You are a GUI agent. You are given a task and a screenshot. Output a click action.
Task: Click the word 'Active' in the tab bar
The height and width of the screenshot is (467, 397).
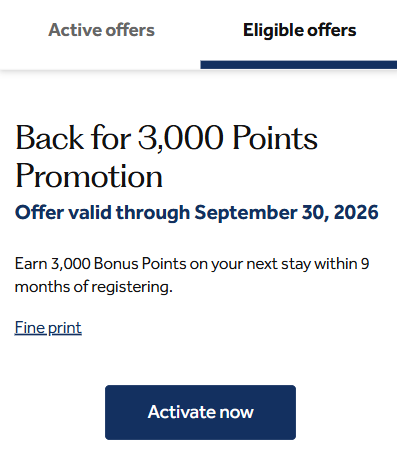73,30
